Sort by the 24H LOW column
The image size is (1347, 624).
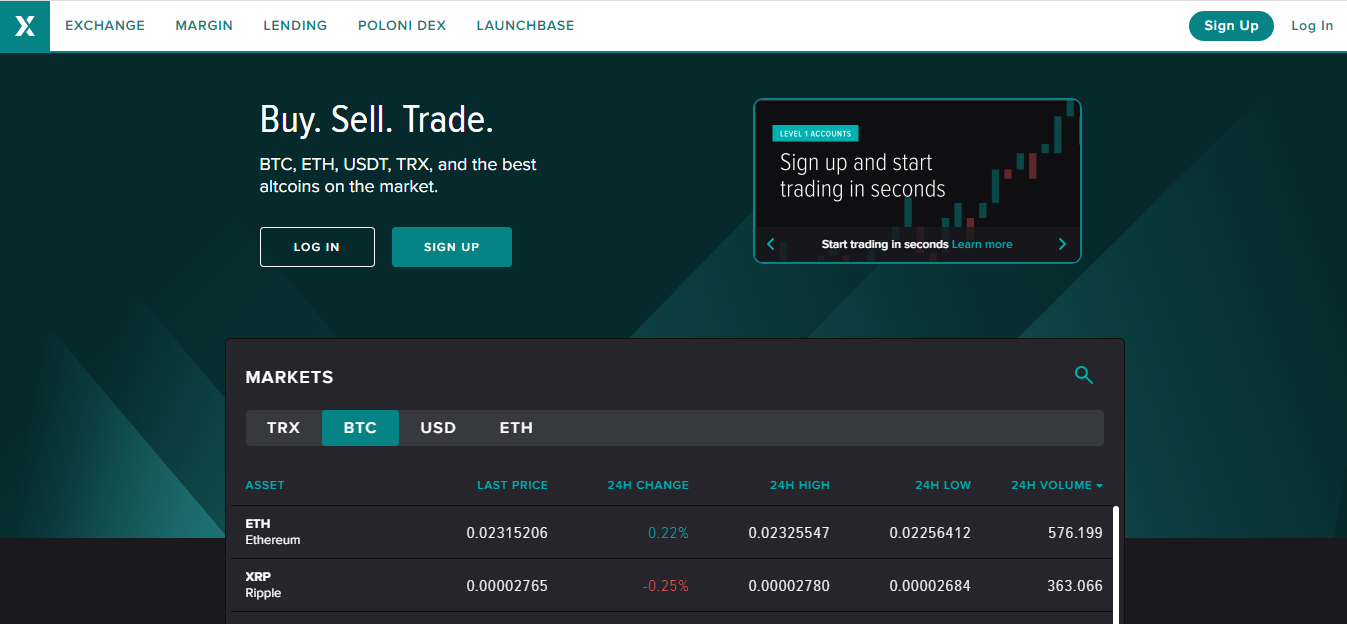tap(943, 485)
